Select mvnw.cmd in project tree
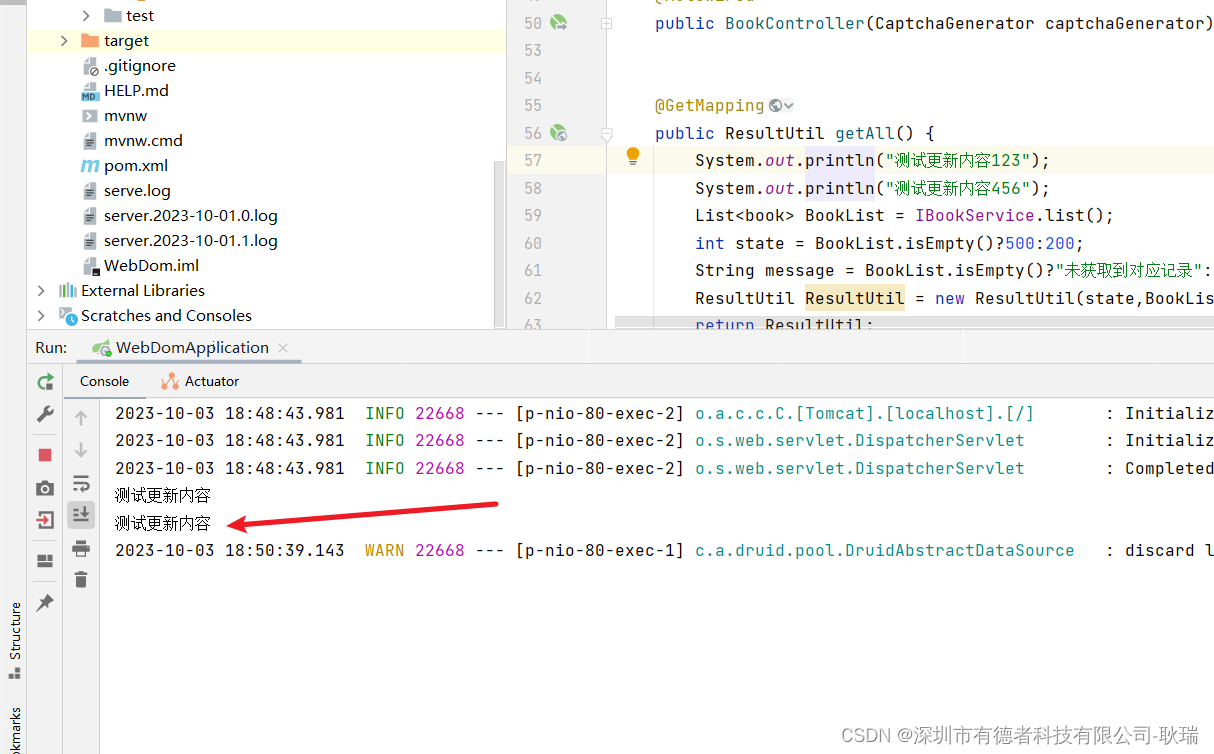This screenshot has width=1214, height=754. [143, 140]
